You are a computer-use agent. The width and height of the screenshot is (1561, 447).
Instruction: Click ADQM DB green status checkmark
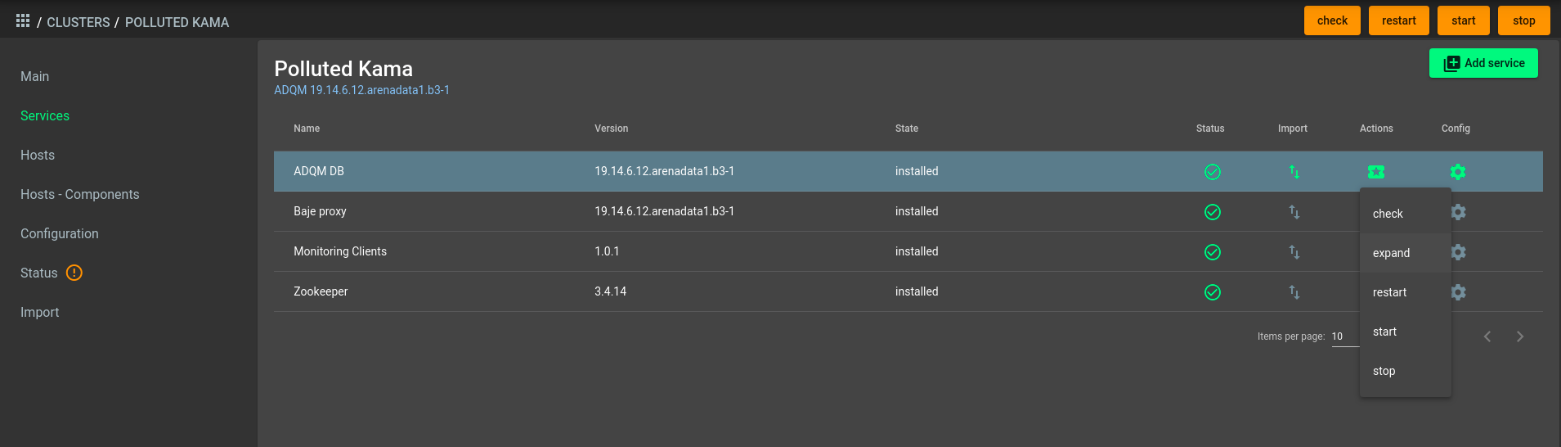pyautogui.click(x=1212, y=172)
